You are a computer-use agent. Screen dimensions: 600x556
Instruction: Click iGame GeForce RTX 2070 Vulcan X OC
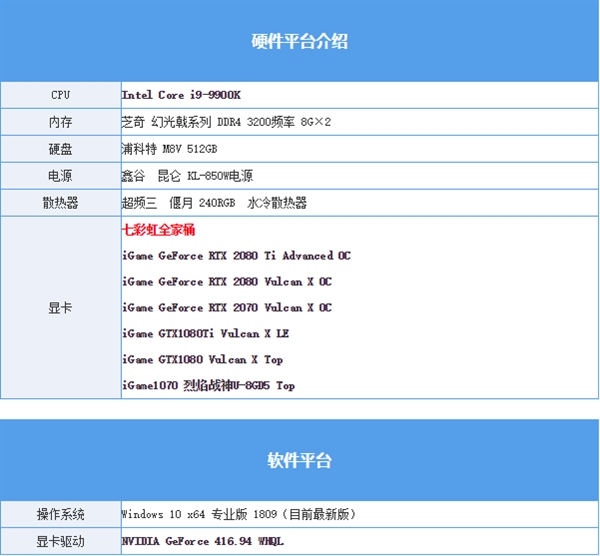point(227,308)
